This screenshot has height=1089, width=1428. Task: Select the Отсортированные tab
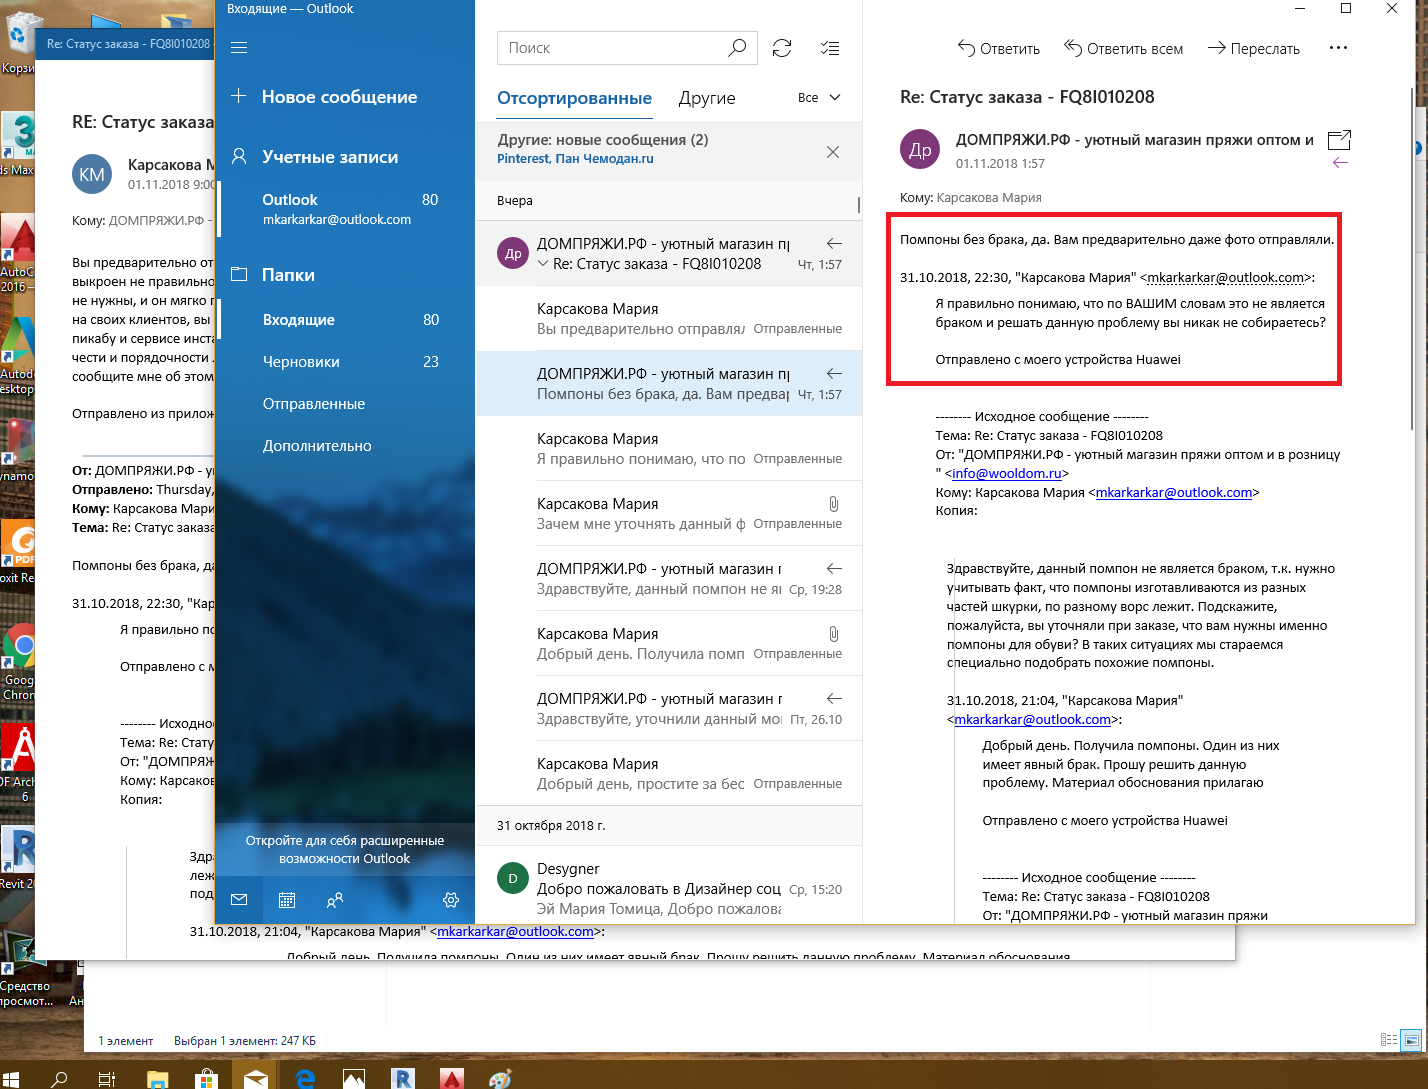tap(574, 98)
